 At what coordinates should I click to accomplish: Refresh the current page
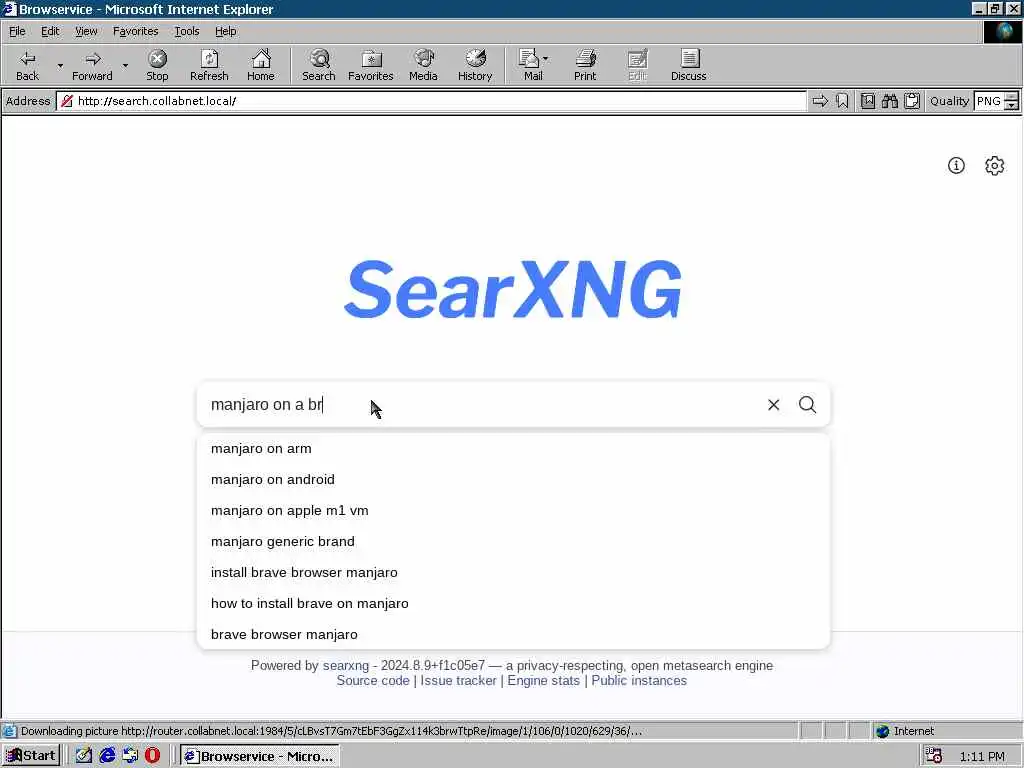209,65
